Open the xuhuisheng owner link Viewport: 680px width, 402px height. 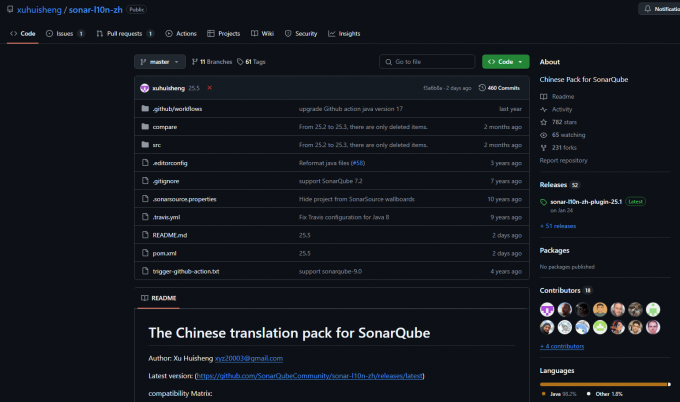(x=39, y=10)
